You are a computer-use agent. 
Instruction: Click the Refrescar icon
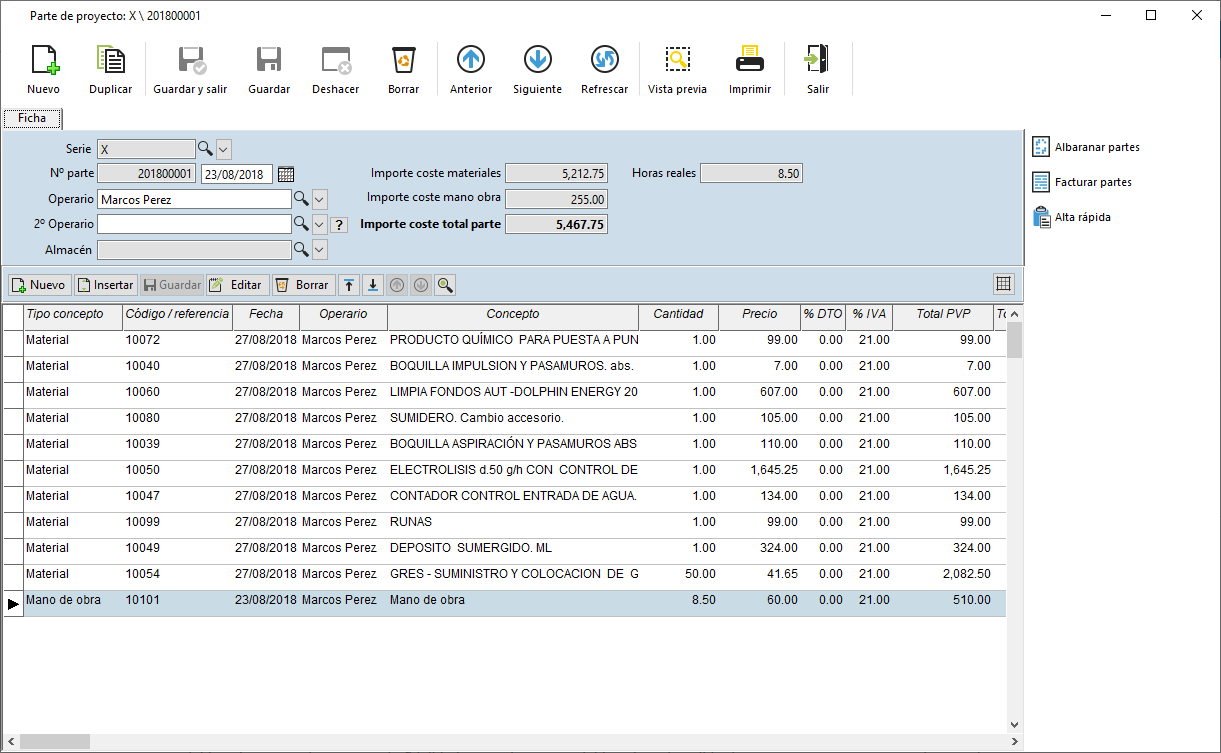pos(604,60)
